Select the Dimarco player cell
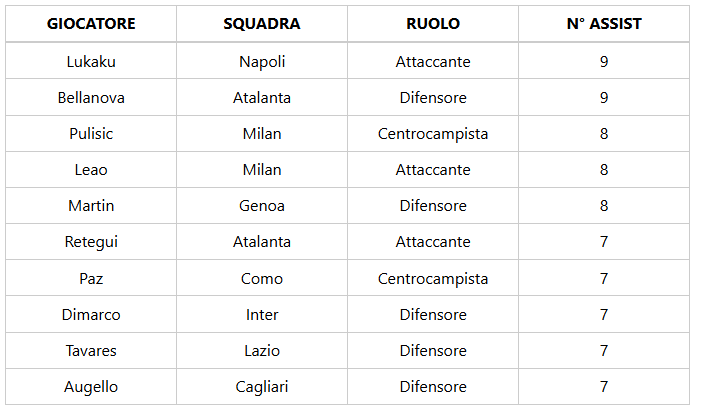The image size is (702, 410). (x=91, y=315)
